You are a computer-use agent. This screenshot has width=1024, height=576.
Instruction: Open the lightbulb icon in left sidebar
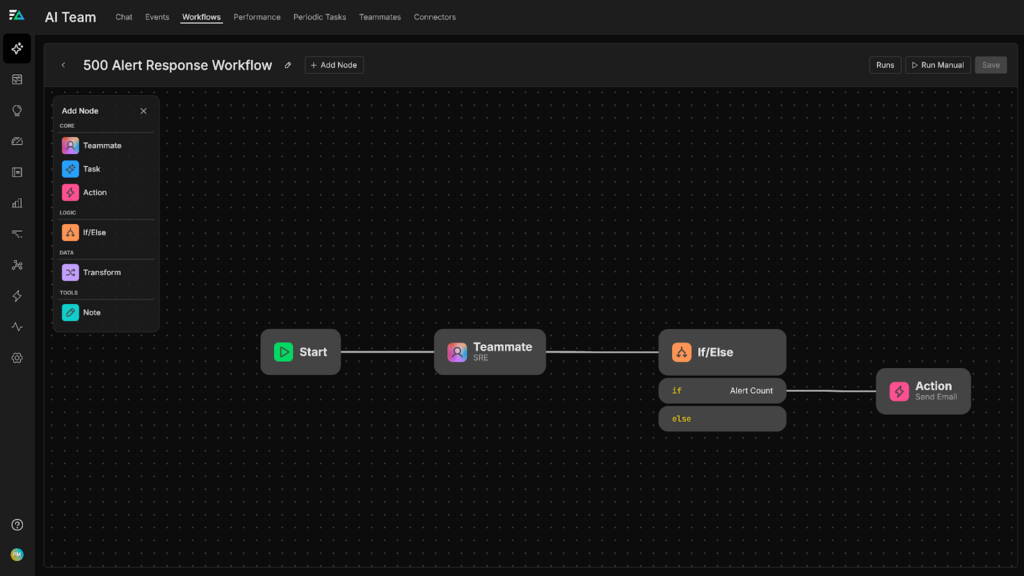pyautogui.click(x=17, y=111)
